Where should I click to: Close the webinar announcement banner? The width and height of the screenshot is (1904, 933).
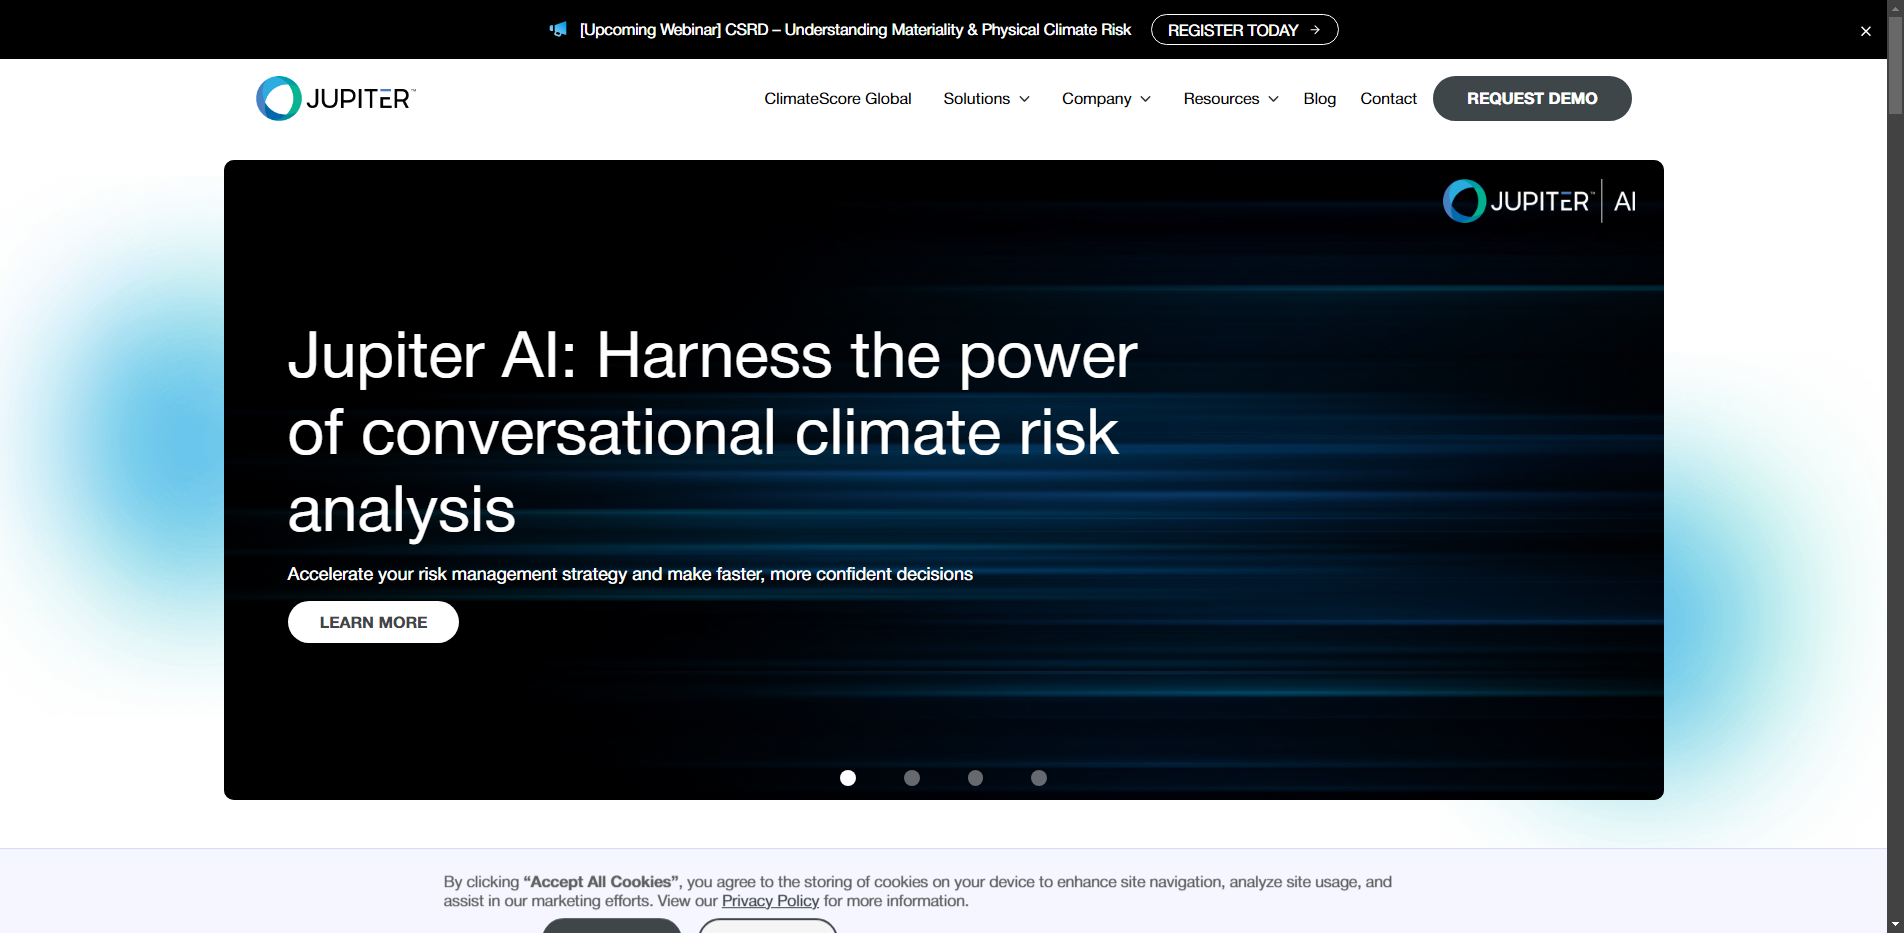[x=1865, y=31]
